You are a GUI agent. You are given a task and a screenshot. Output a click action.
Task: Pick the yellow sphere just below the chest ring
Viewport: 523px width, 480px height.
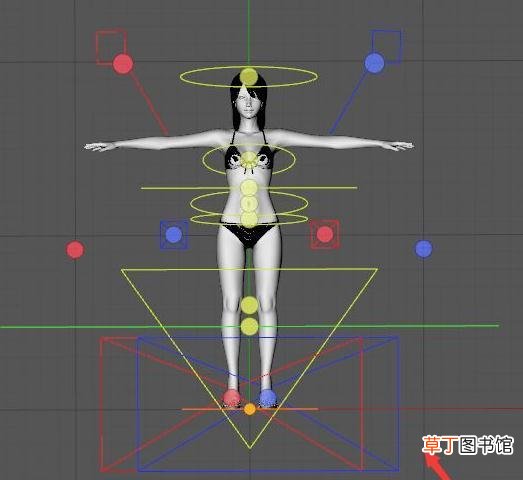click(x=249, y=188)
